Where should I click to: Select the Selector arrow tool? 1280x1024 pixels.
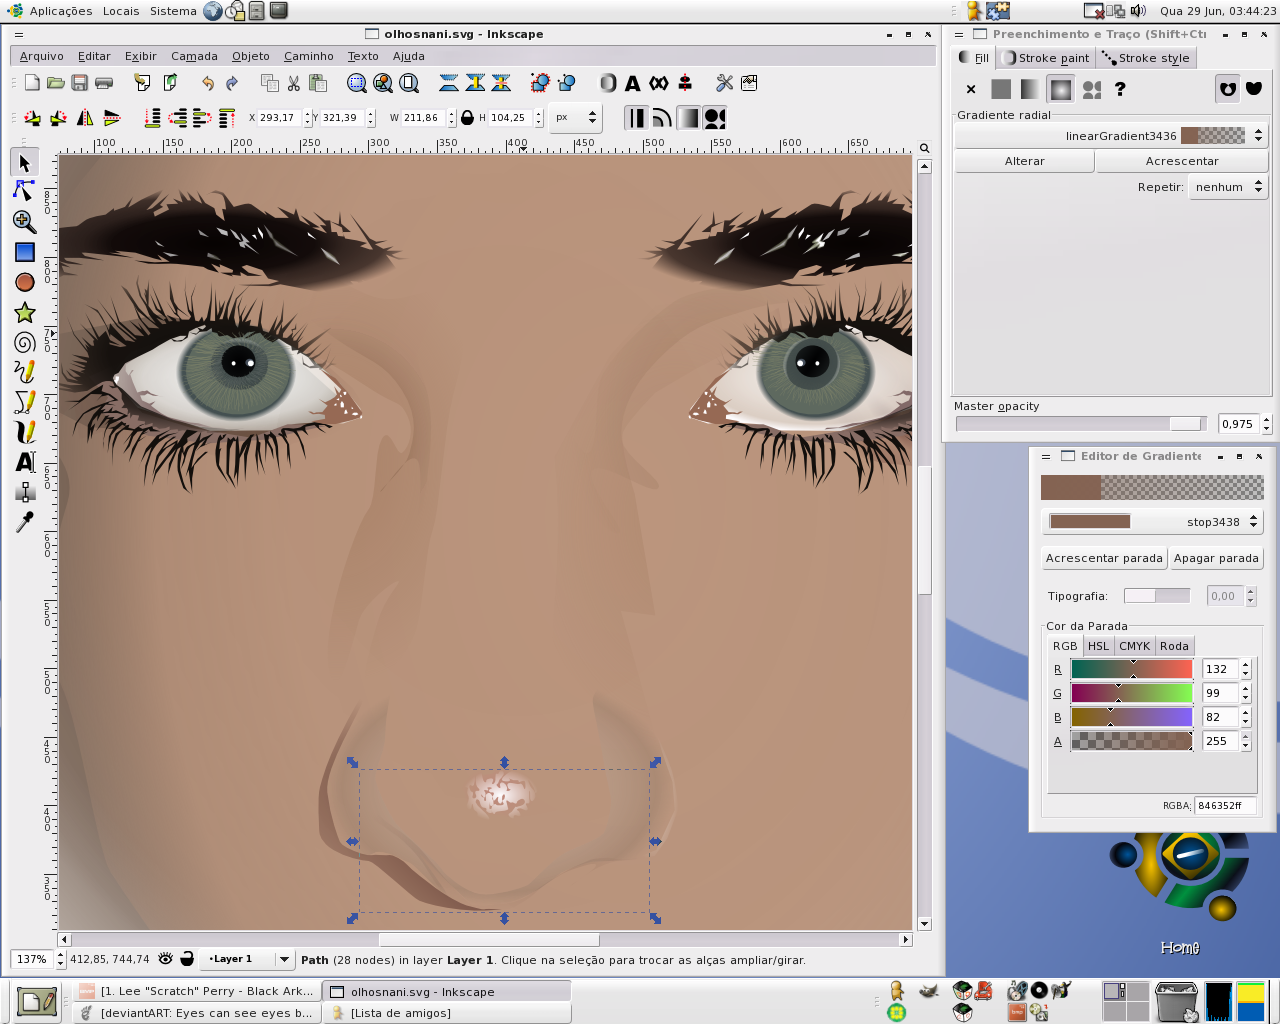25,162
